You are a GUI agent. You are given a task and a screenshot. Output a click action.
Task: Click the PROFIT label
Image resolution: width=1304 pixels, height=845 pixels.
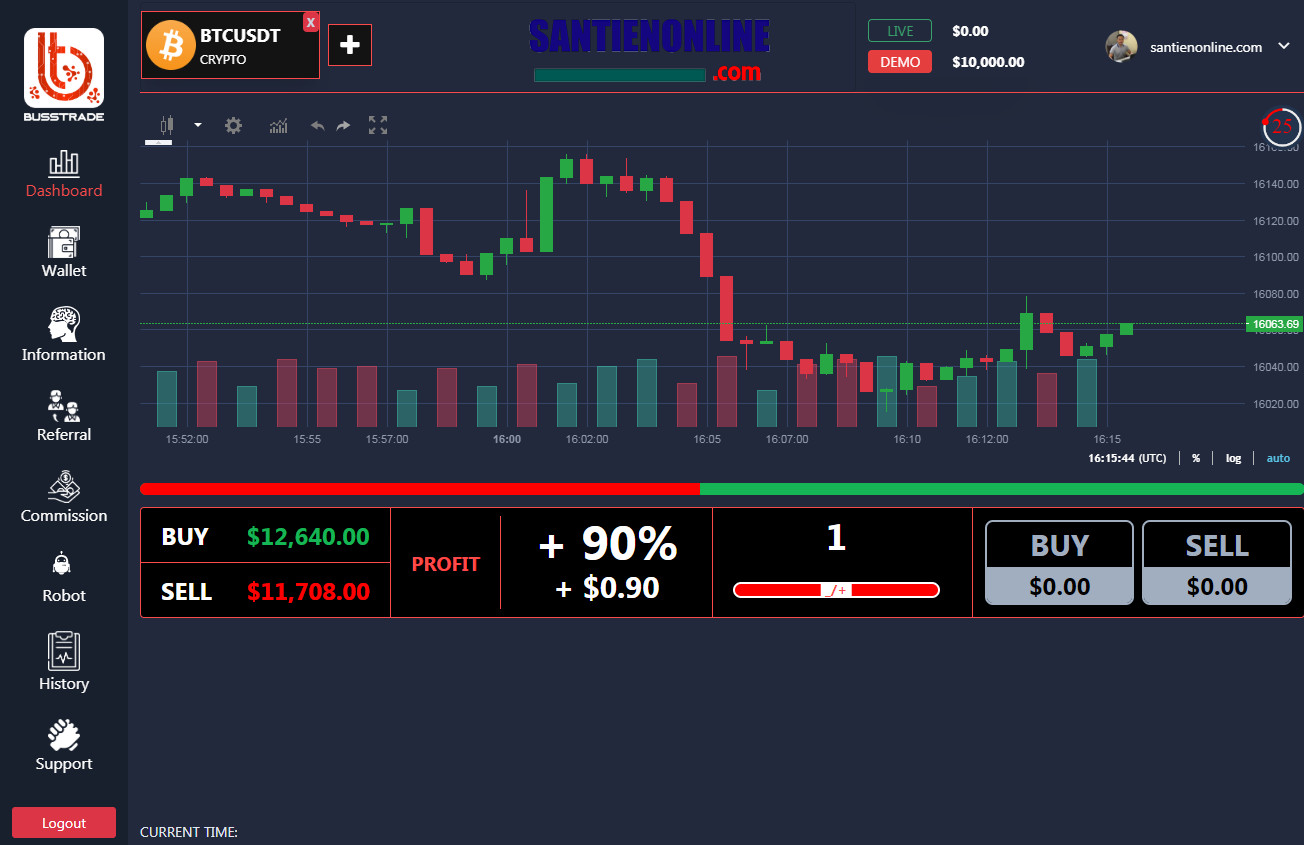(x=446, y=564)
